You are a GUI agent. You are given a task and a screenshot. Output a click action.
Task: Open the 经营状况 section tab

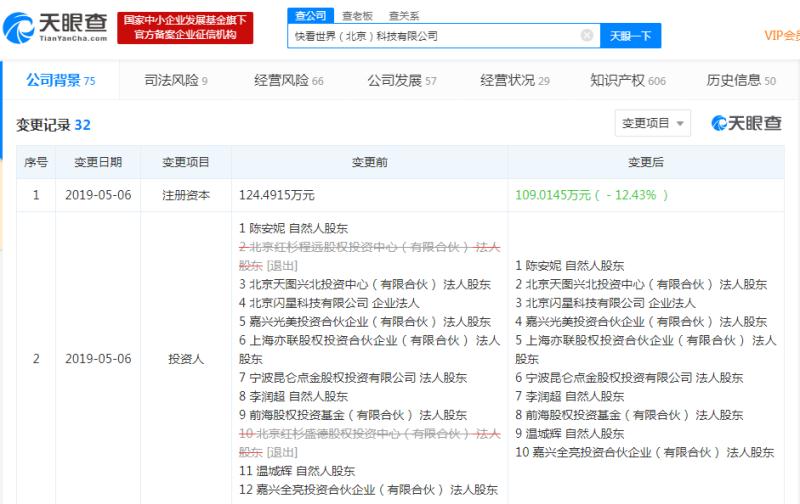tap(514, 80)
